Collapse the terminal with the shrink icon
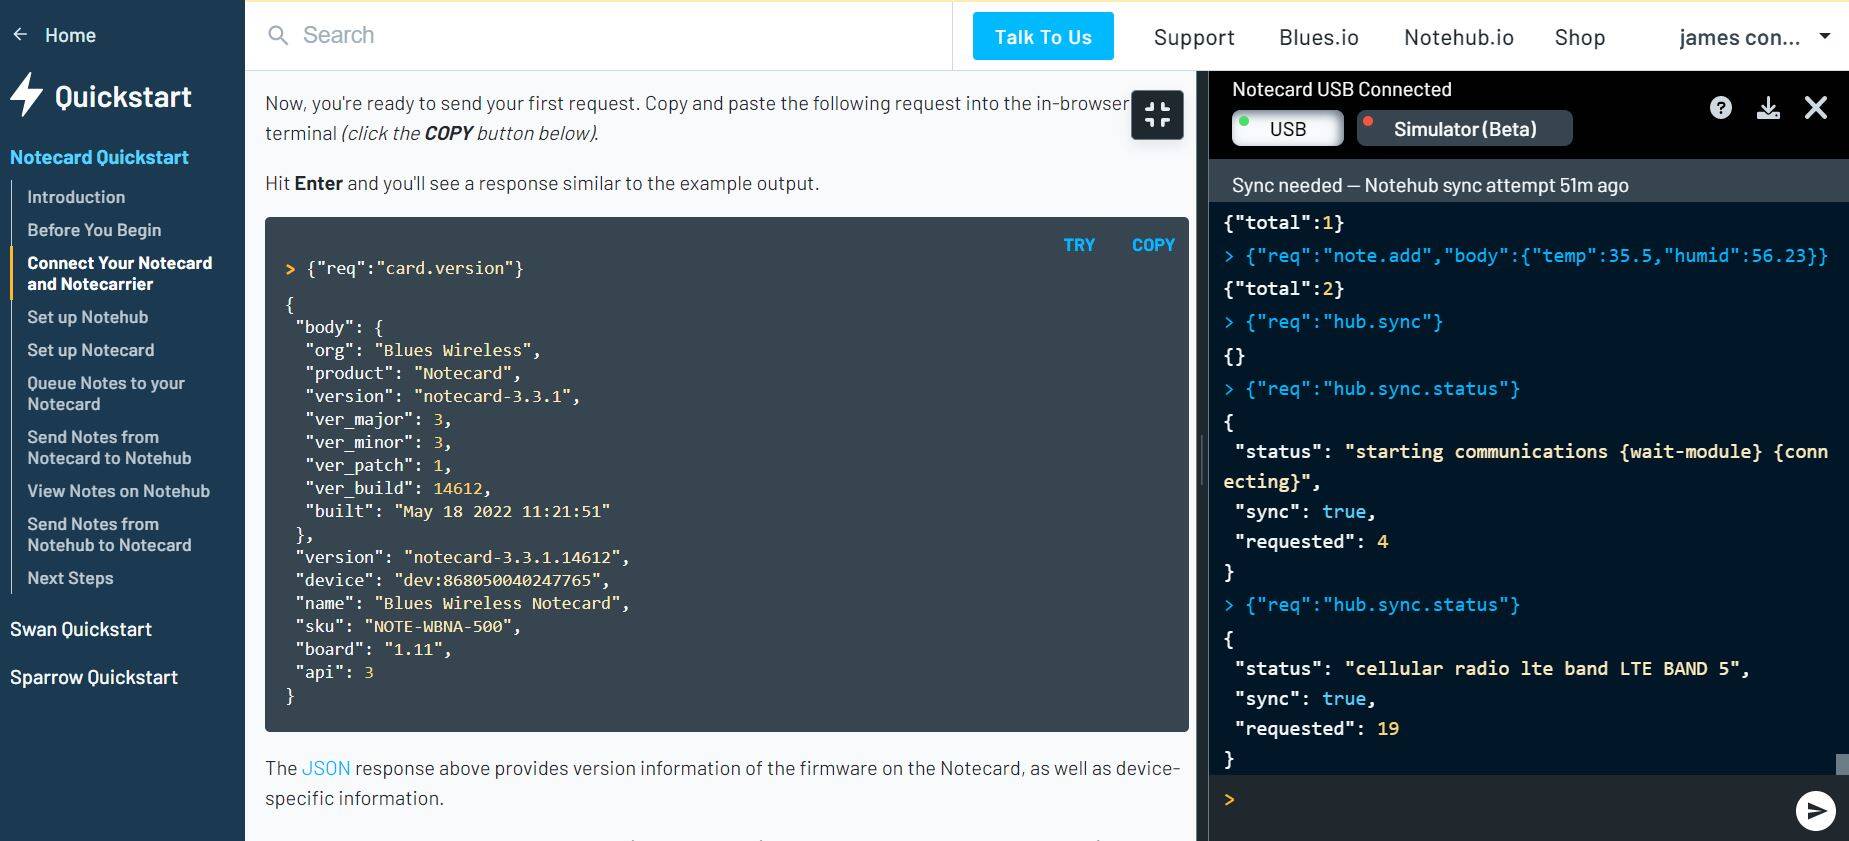 [1157, 115]
